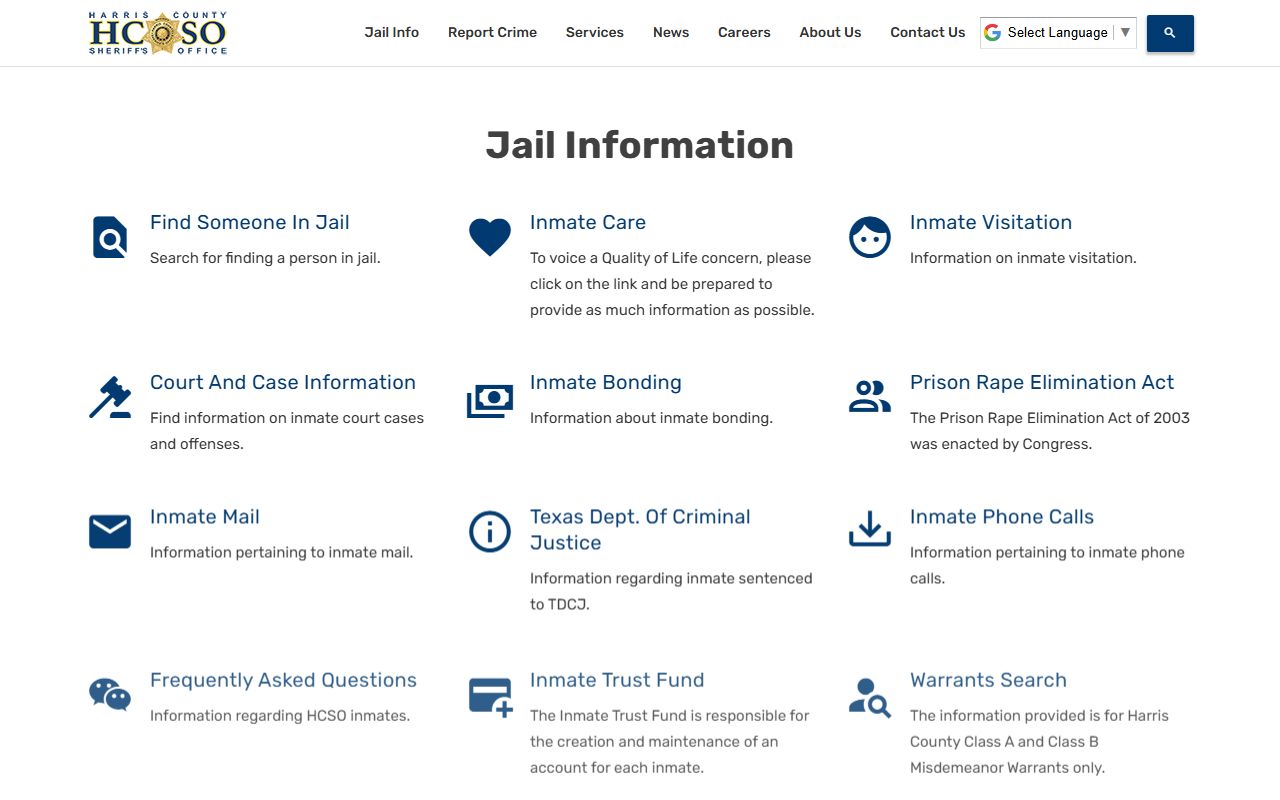Open the Inmate Trust Fund link
Screen dimensions: 1280x800
tap(617, 680)
